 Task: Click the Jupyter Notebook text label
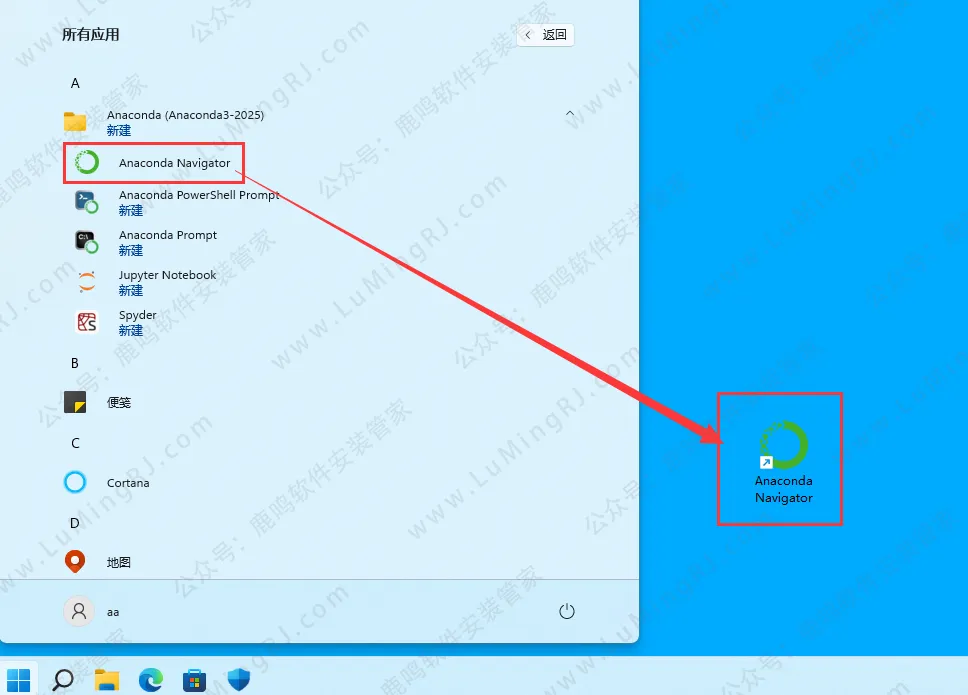pos(167,275)
